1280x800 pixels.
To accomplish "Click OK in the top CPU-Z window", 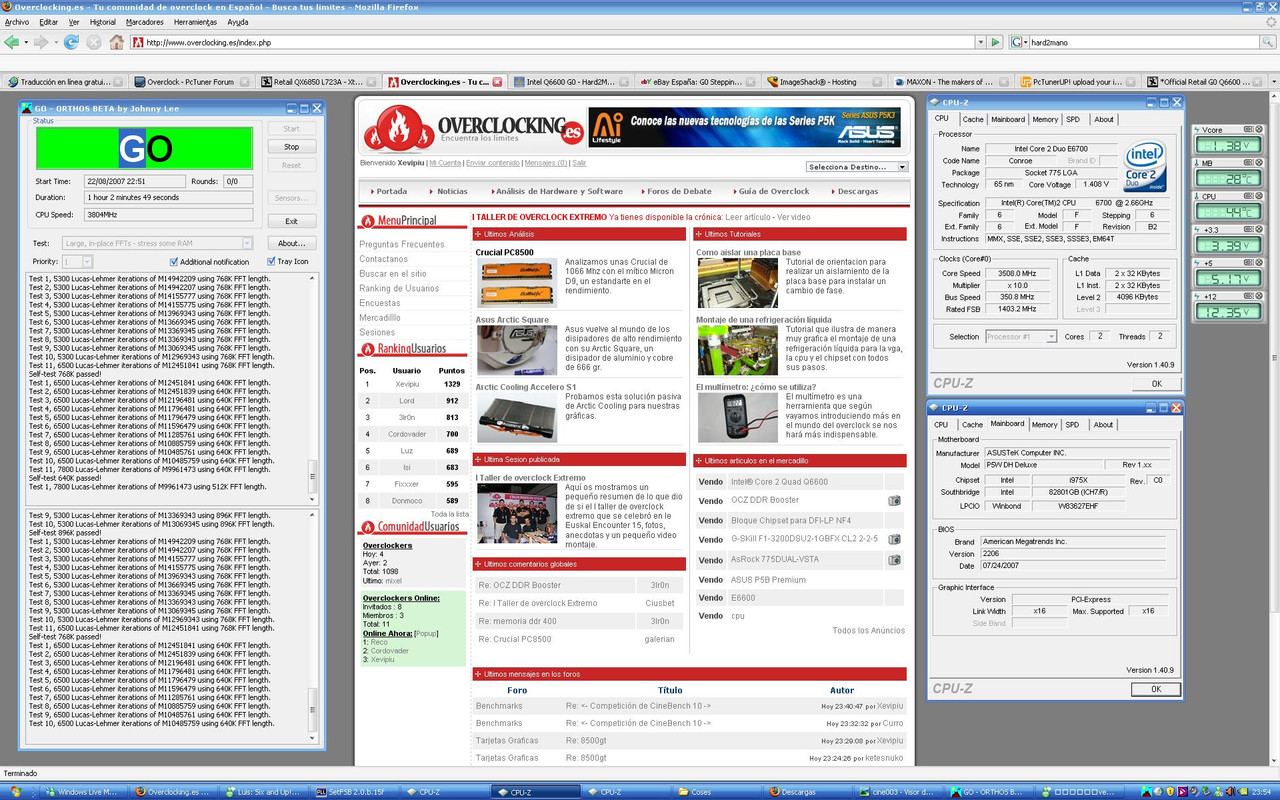I will click(1156, 383).
